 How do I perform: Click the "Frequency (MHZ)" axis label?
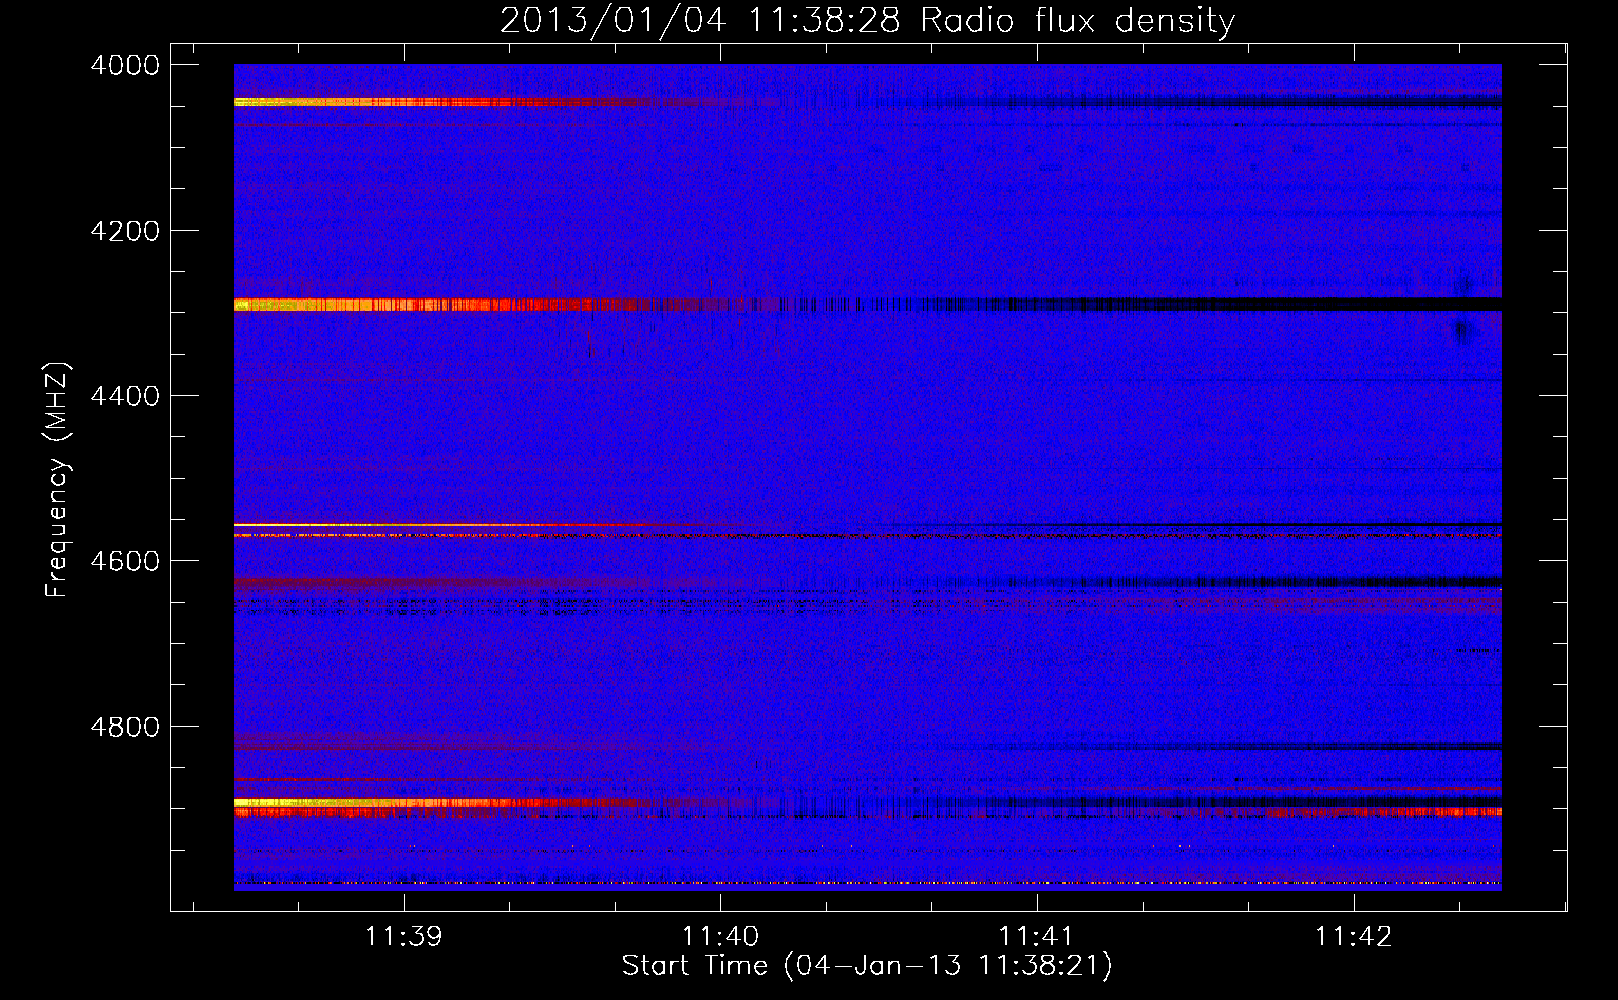[57, 480]
